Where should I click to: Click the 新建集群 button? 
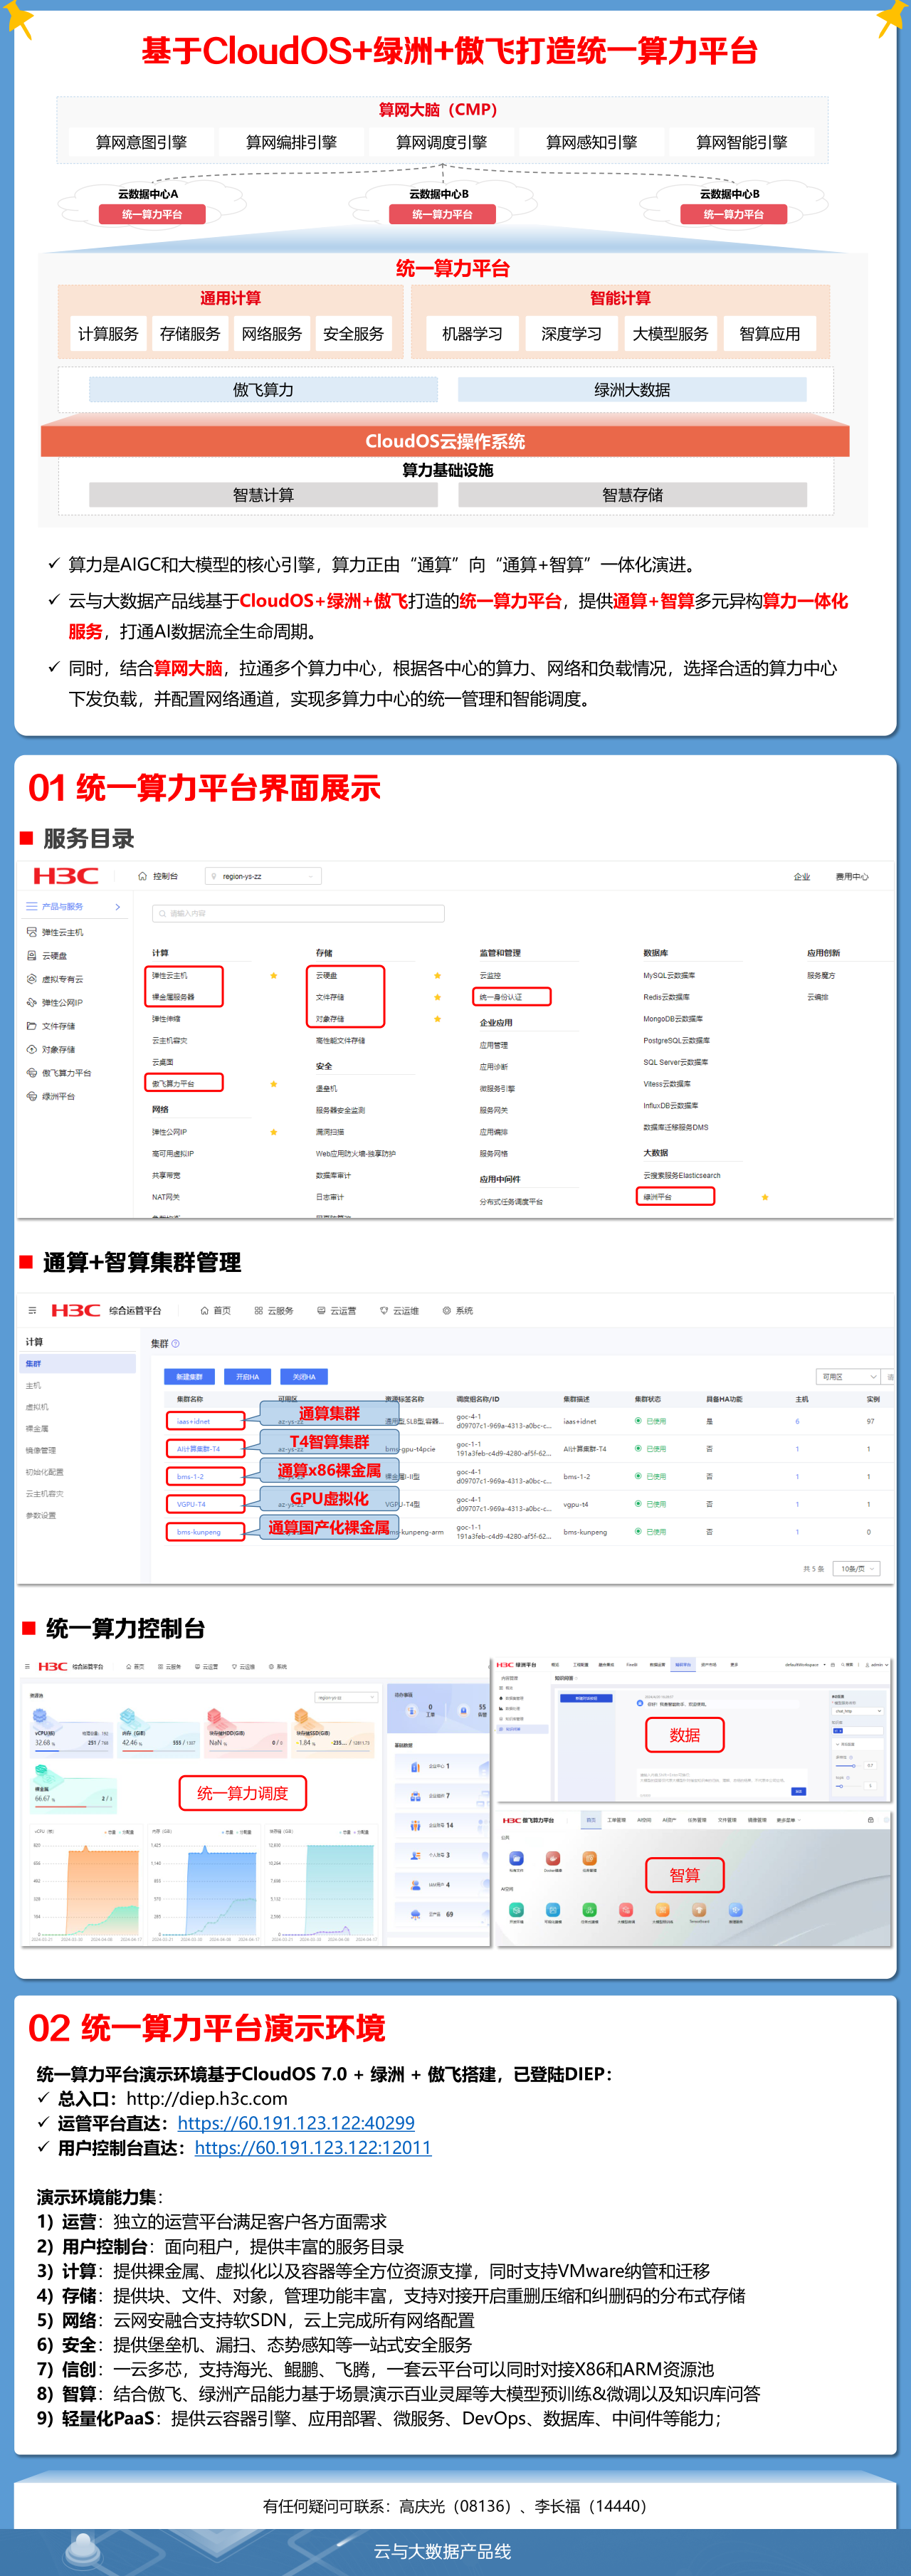[189, 1377]
